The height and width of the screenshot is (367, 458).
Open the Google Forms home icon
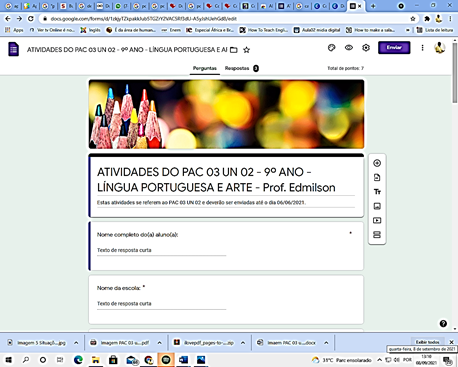pos(13,49)
